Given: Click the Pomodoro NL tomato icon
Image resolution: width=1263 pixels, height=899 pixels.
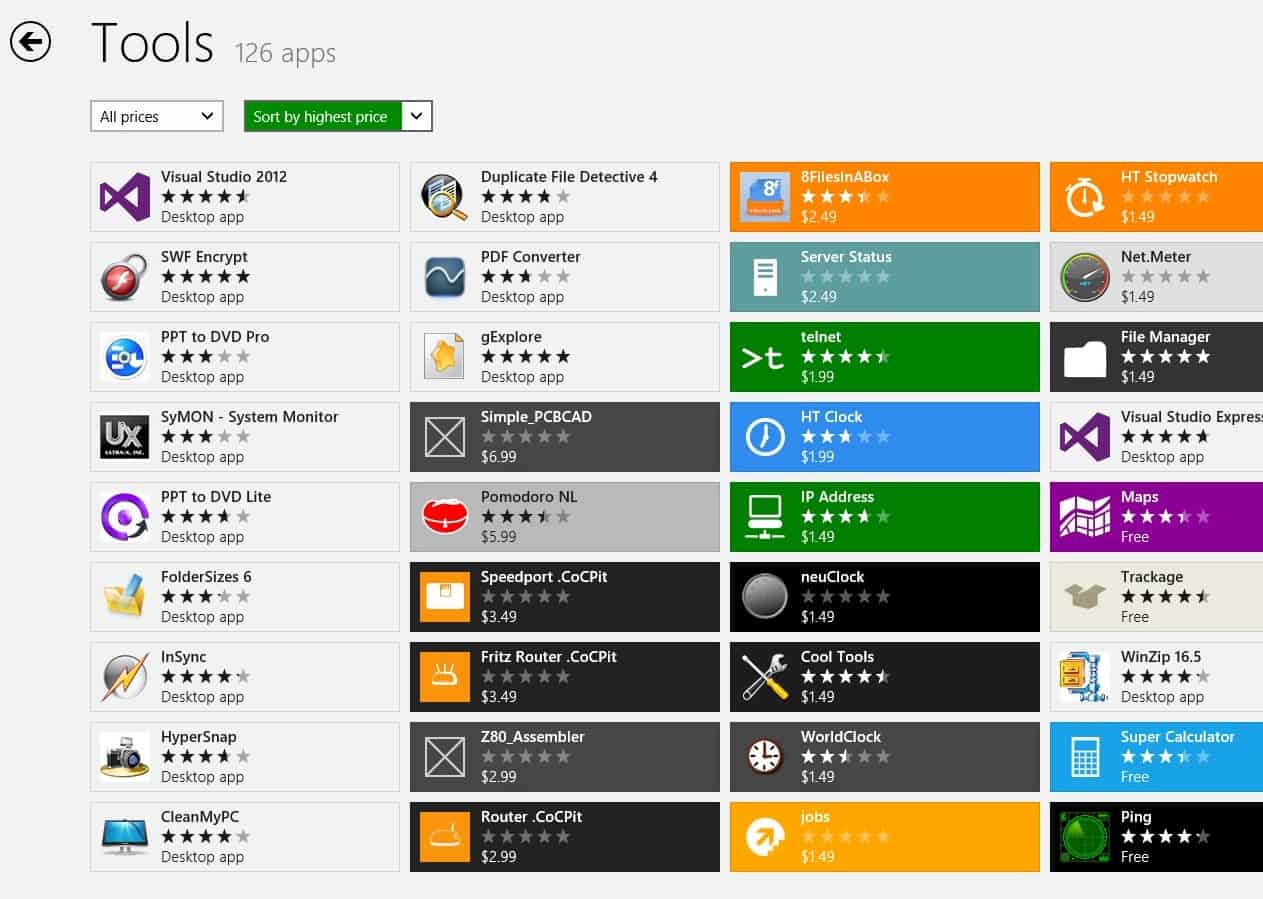Looking at the screenshot, I should tap(445, 517).
